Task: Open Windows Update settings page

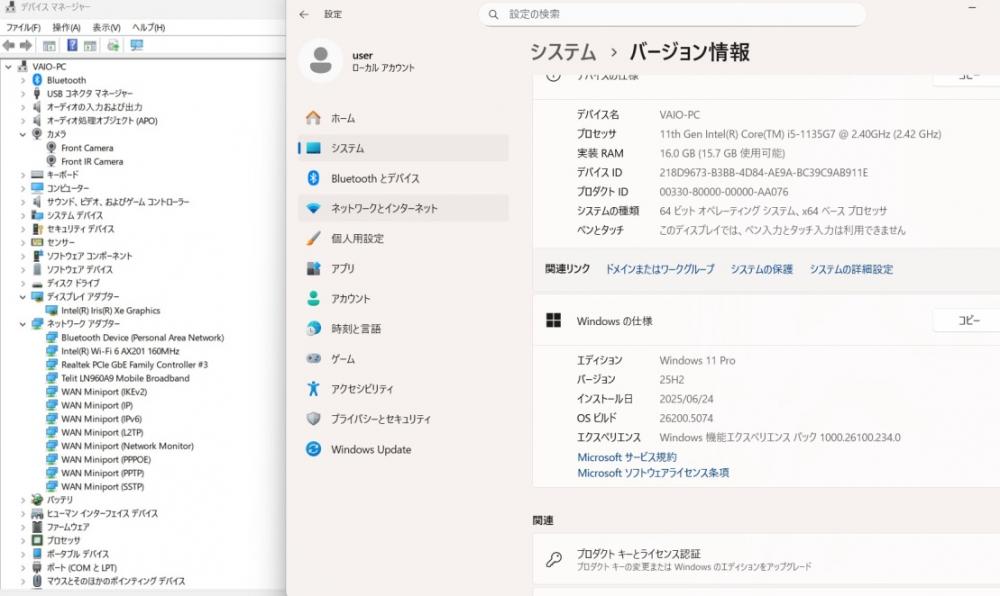Action: [403, 449]
